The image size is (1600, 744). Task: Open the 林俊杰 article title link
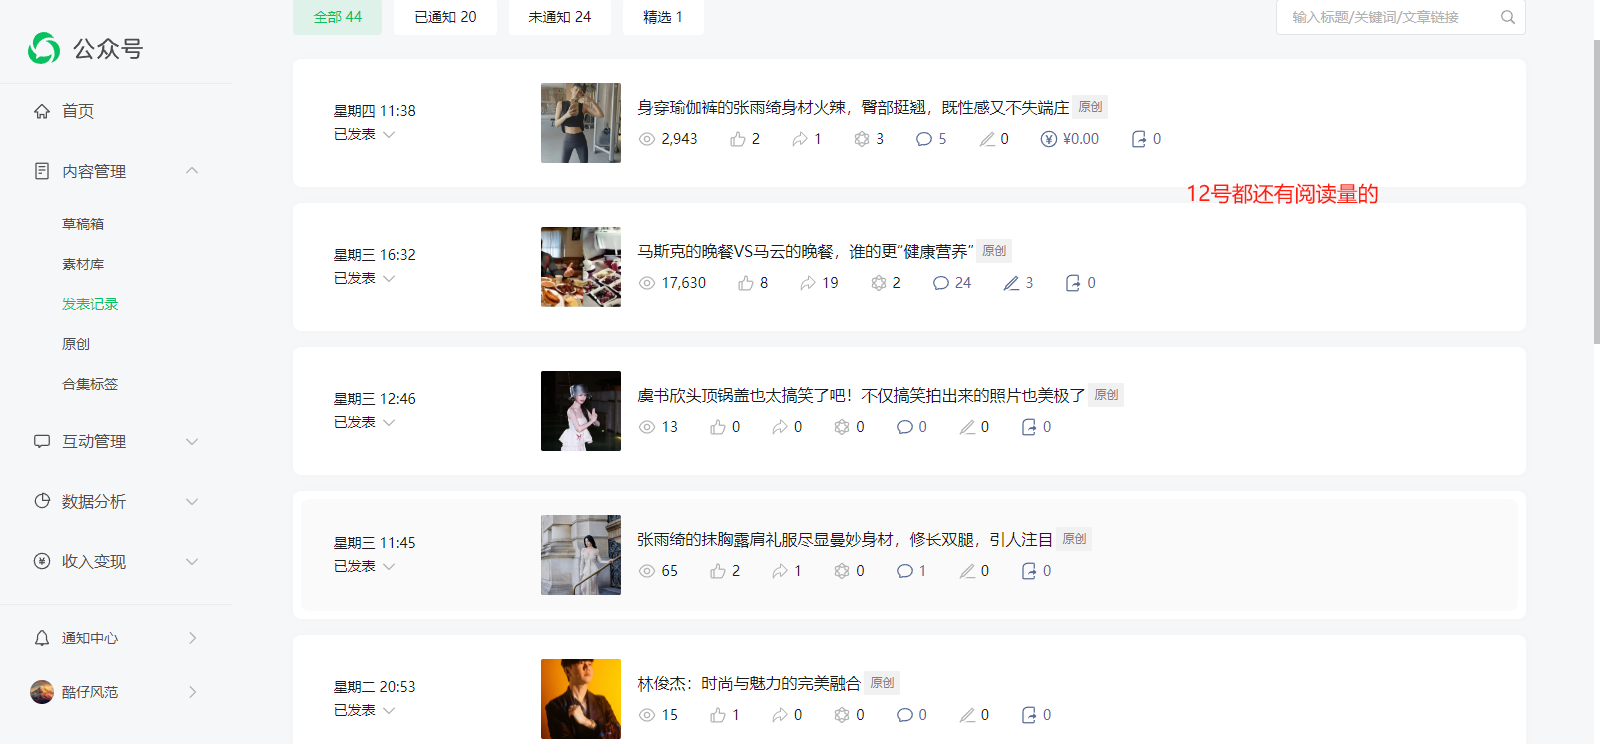tap(749, 683)
